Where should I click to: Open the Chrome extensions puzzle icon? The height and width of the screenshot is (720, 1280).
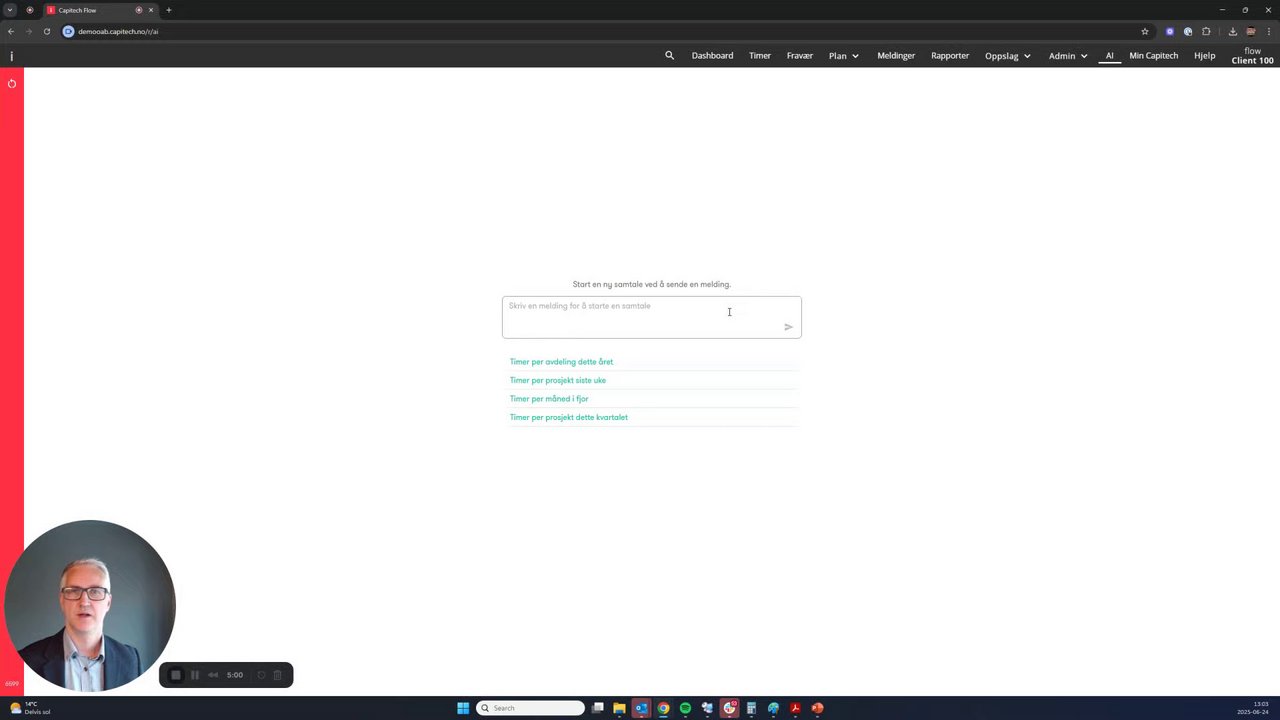(x=1206, y=31)
